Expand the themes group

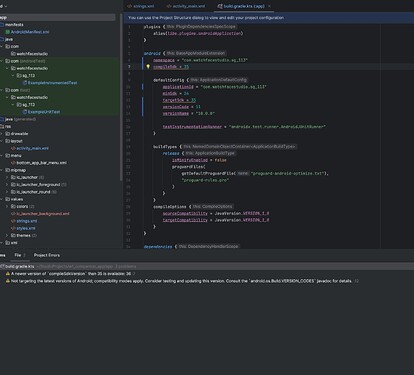[x=7, y=236]
